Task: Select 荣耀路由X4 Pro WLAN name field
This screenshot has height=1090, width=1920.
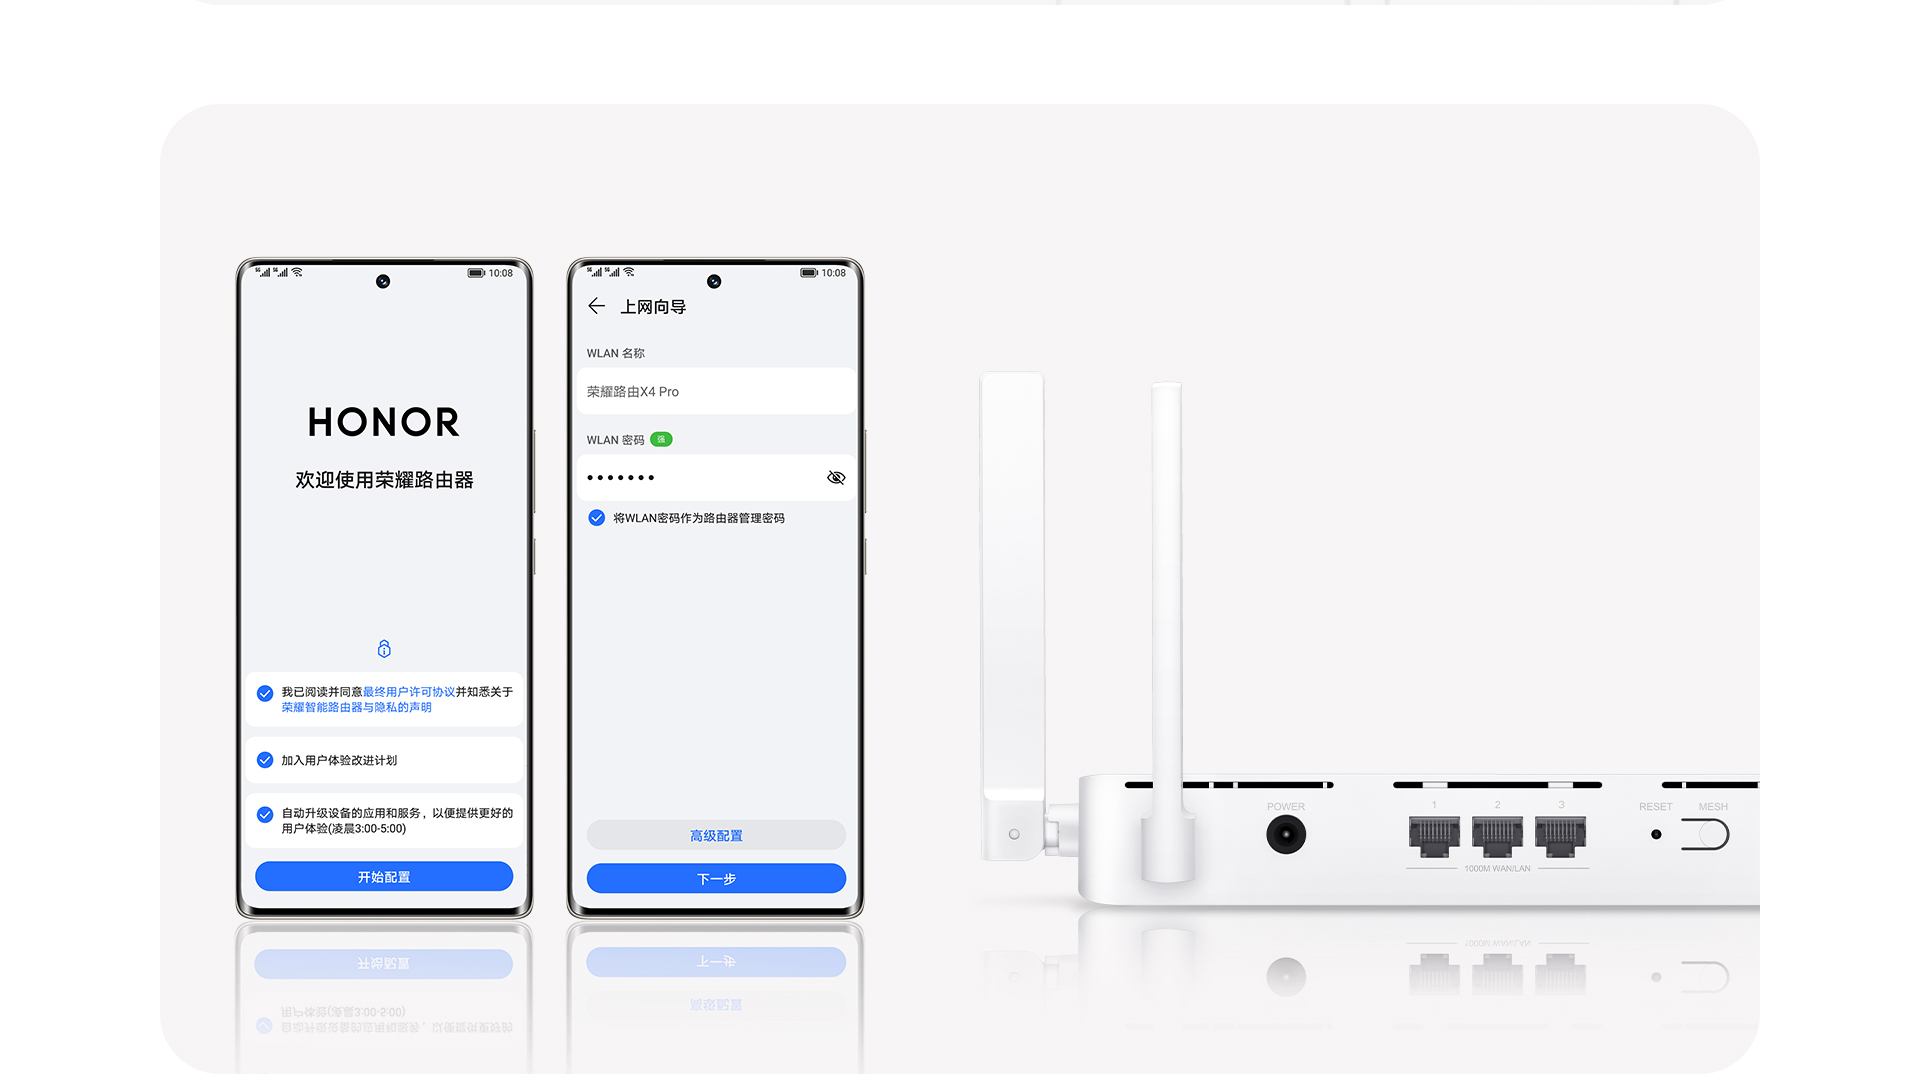Action: click(x=715, y=391)
